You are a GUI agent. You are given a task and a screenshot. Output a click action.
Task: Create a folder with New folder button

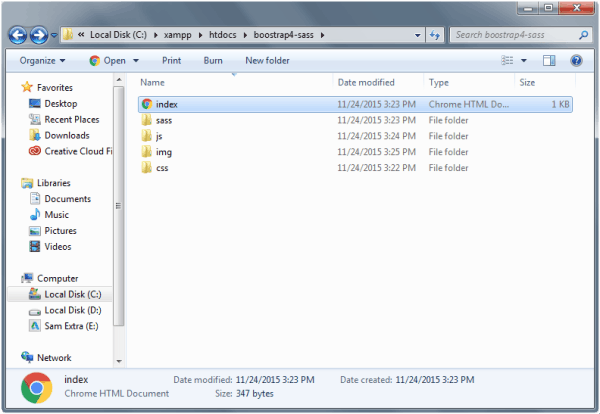pyautogui.click(x=267, y=60)
